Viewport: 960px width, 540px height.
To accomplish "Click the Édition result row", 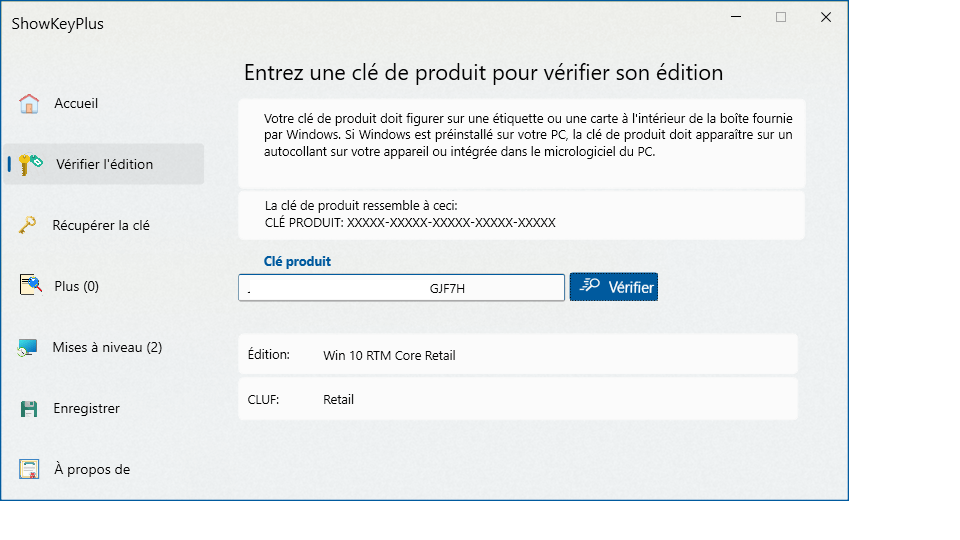I will click(x=518, y=354).
